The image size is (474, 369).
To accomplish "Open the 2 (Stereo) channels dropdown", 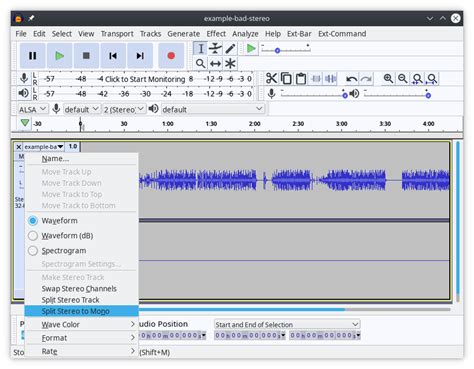I will point(124,109).
